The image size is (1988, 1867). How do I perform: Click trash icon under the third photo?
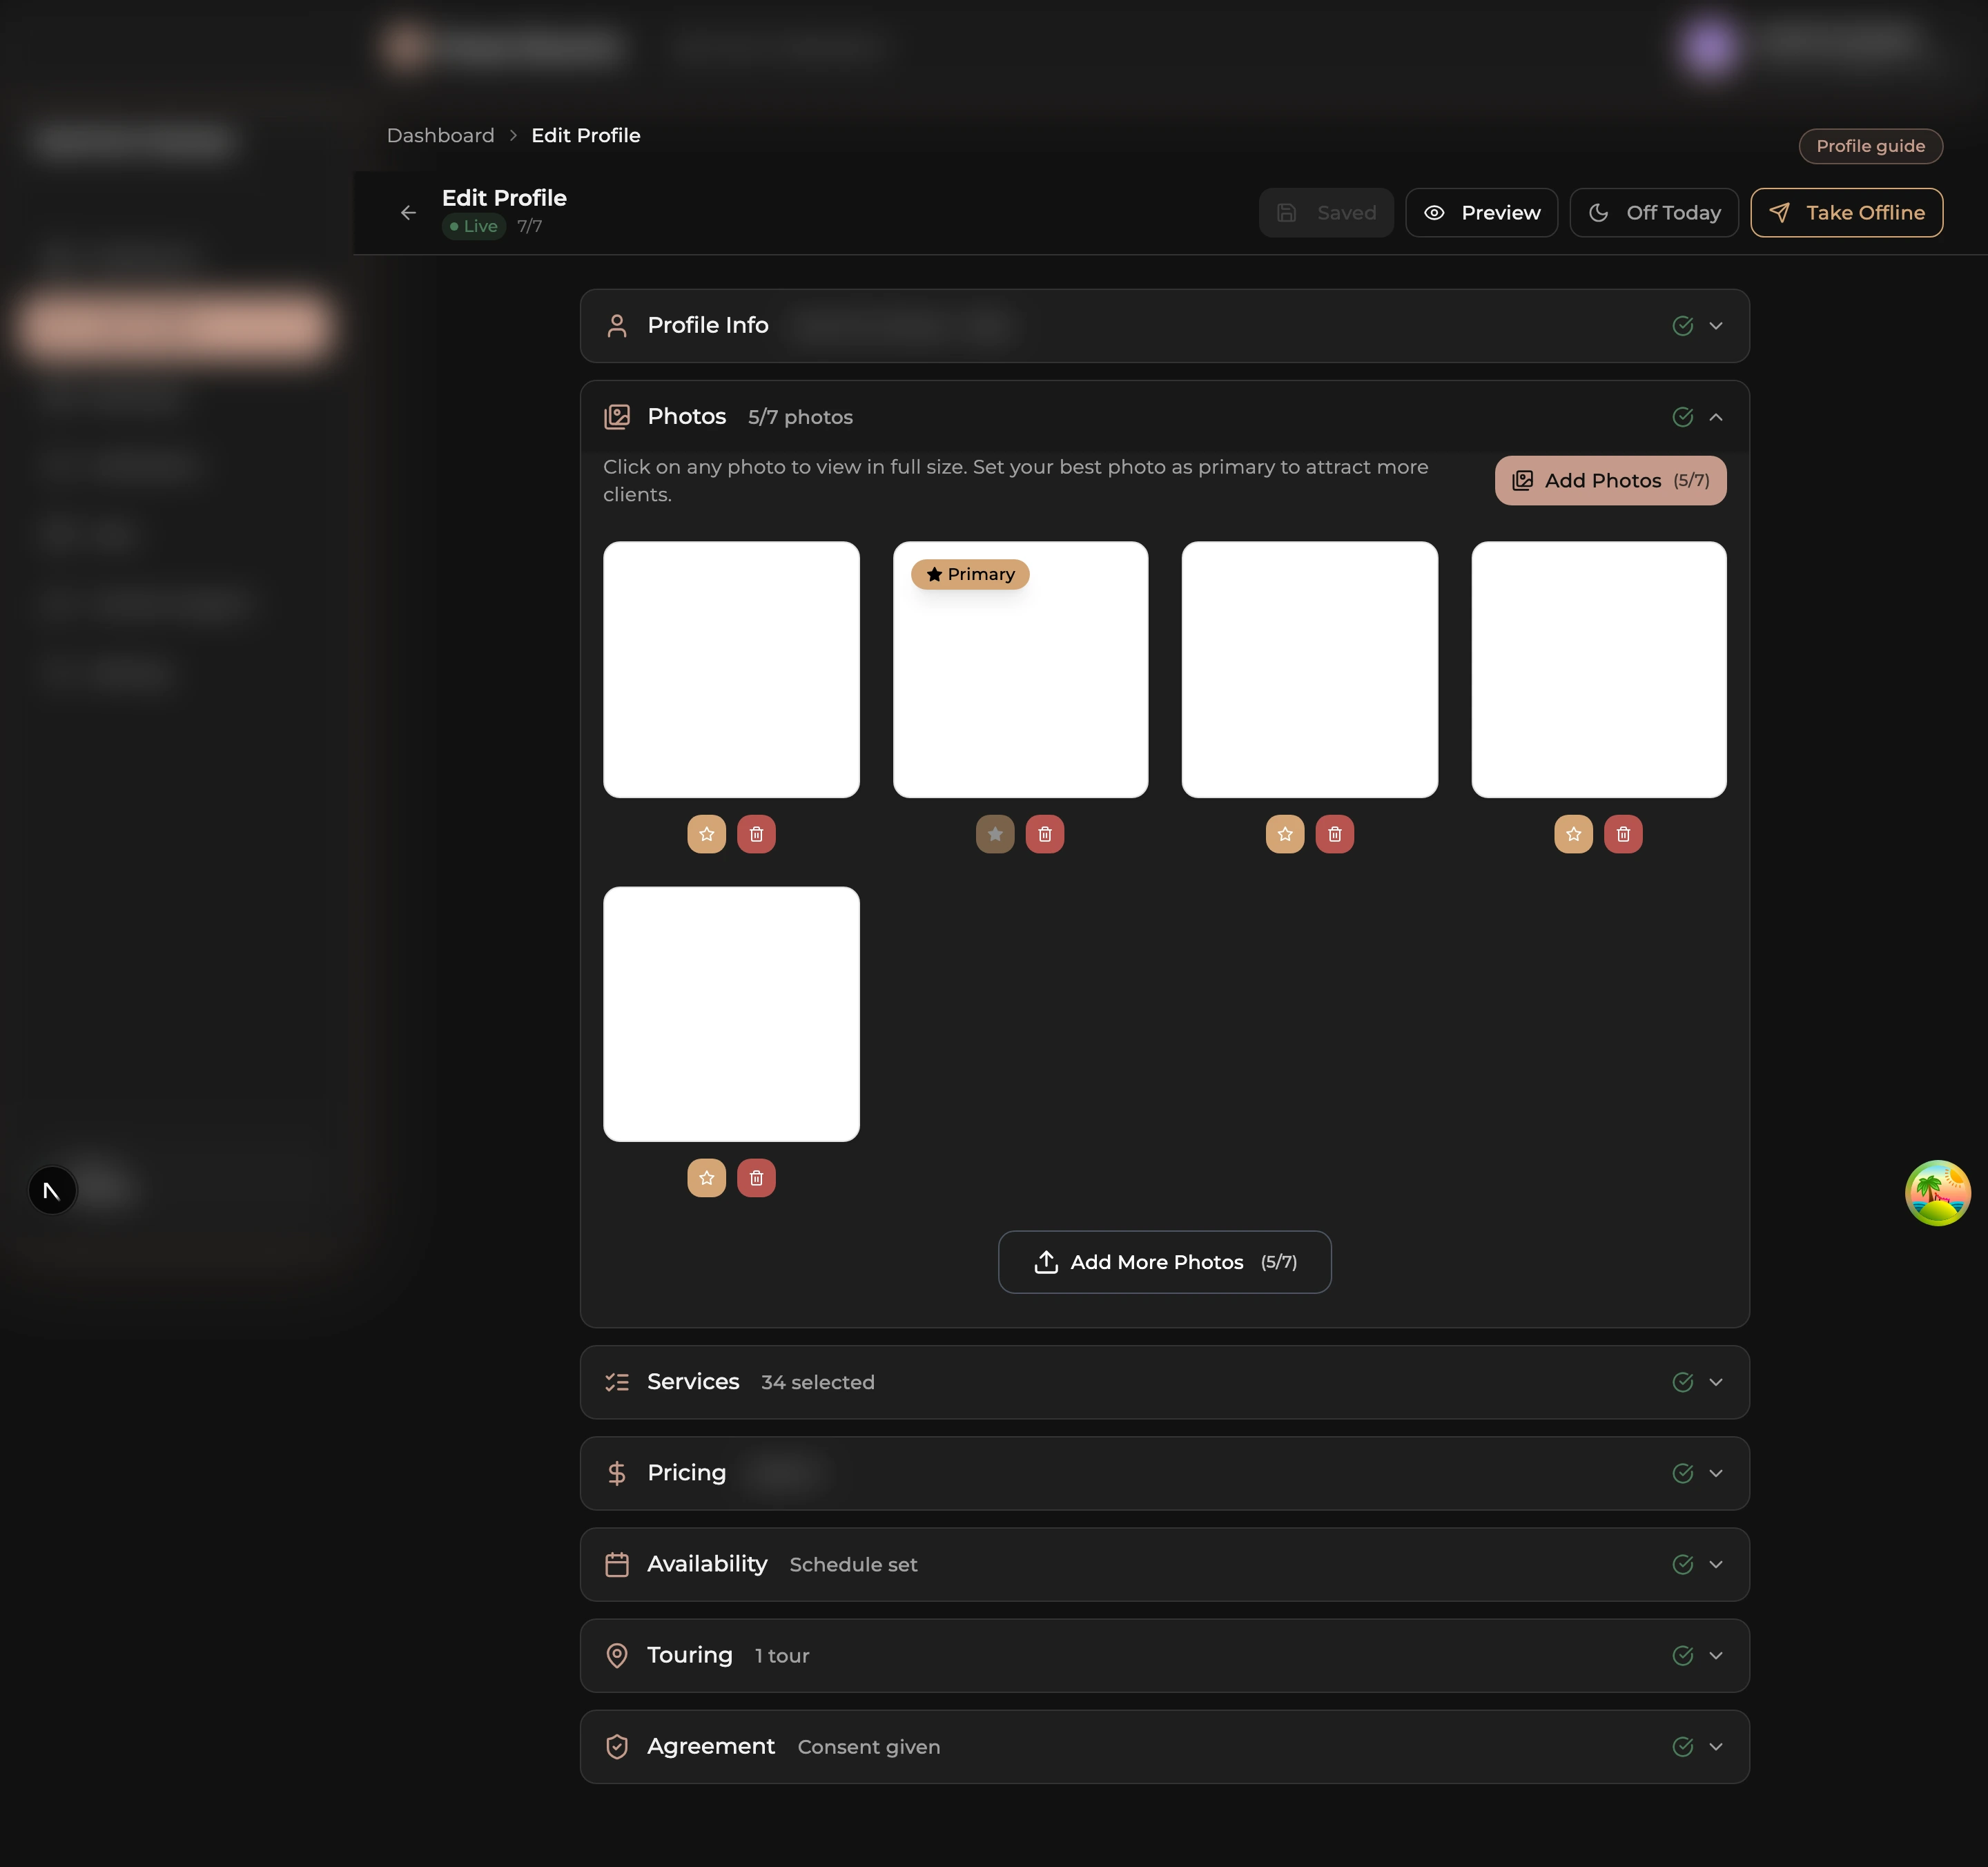click(1334, 834)
